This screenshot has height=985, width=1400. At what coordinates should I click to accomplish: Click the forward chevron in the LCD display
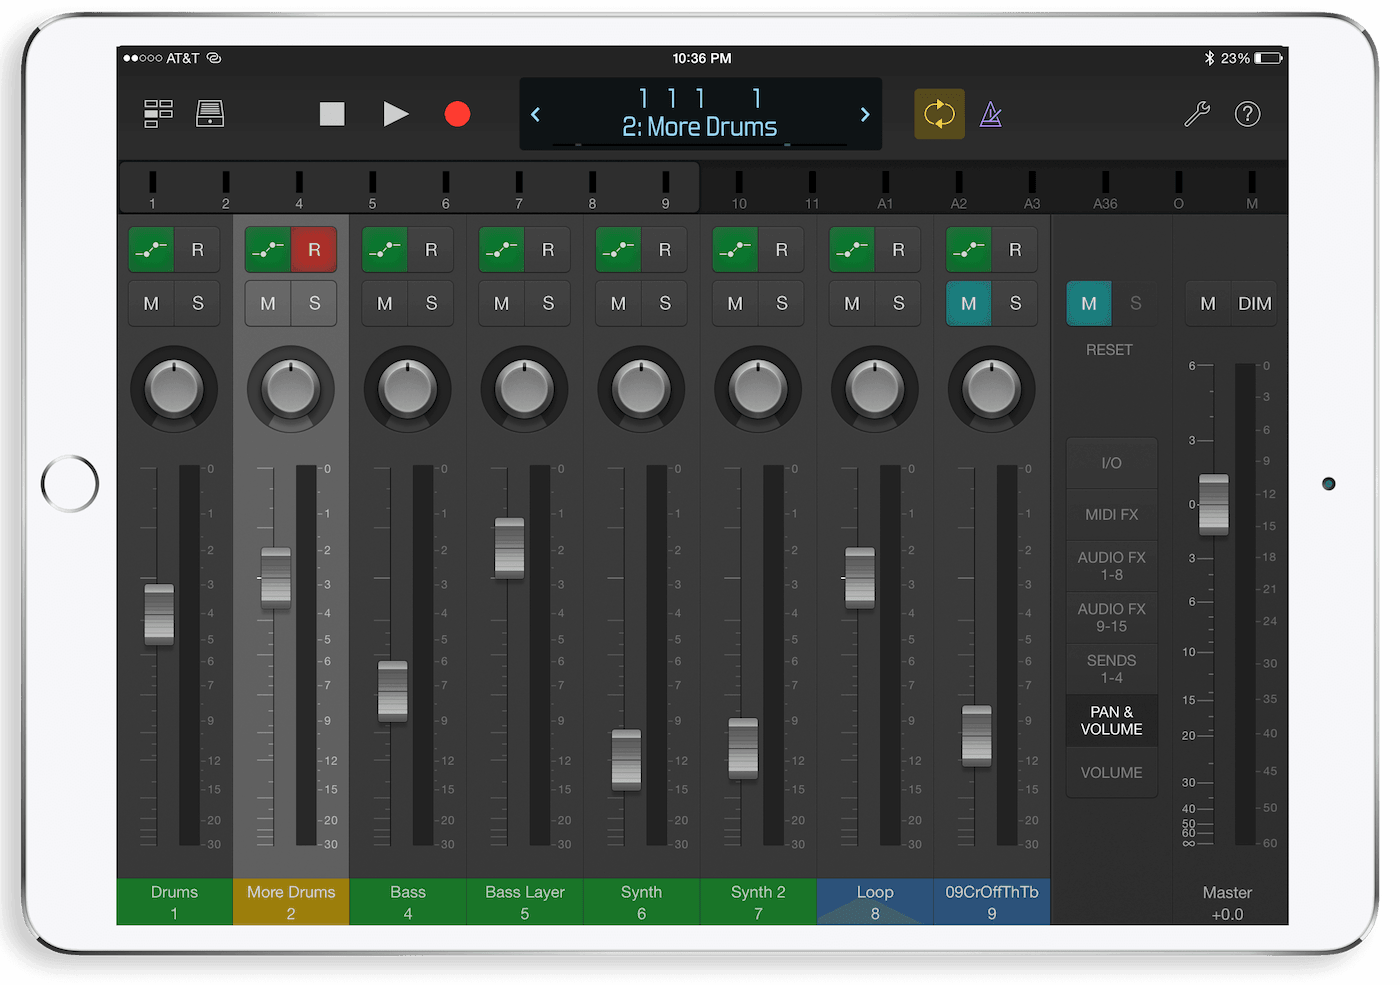click(x=864, y=114)
